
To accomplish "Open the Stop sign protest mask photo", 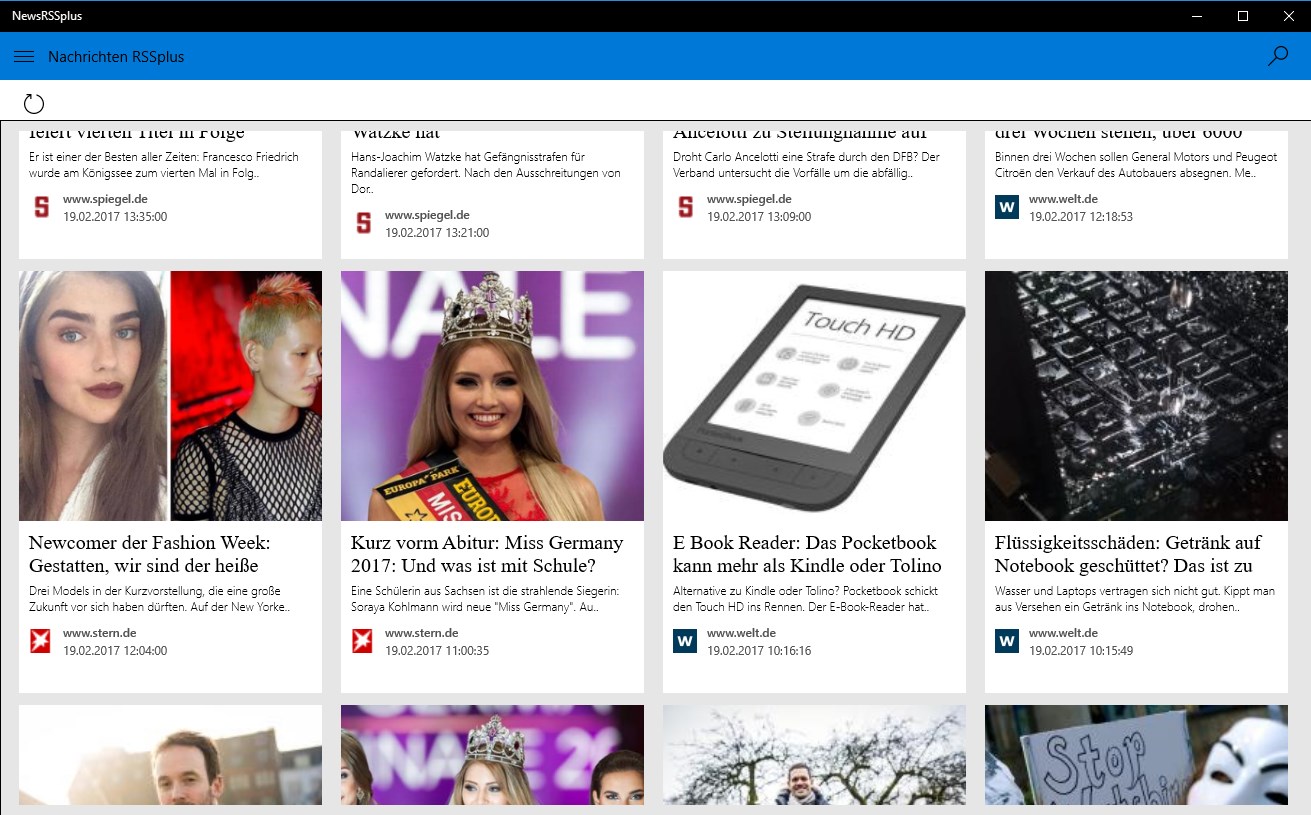I will (x=1137, y=755).
